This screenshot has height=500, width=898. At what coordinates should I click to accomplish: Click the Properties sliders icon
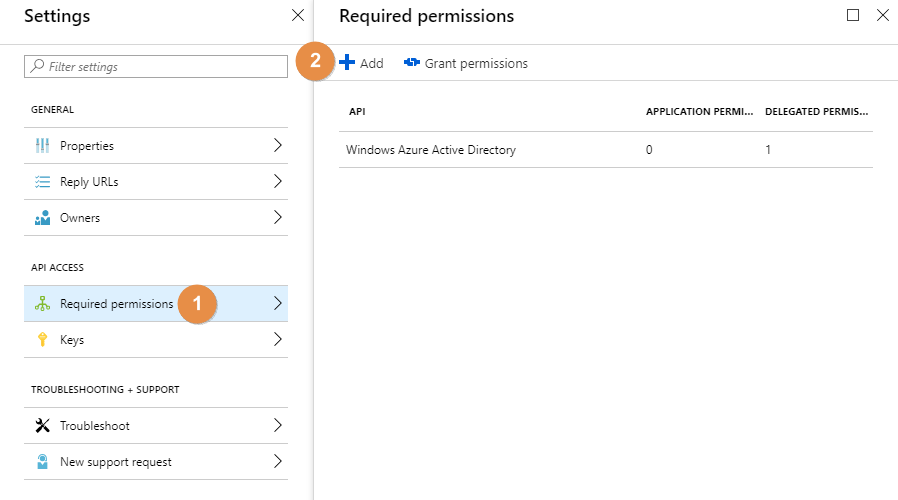[x=42, y=146]
